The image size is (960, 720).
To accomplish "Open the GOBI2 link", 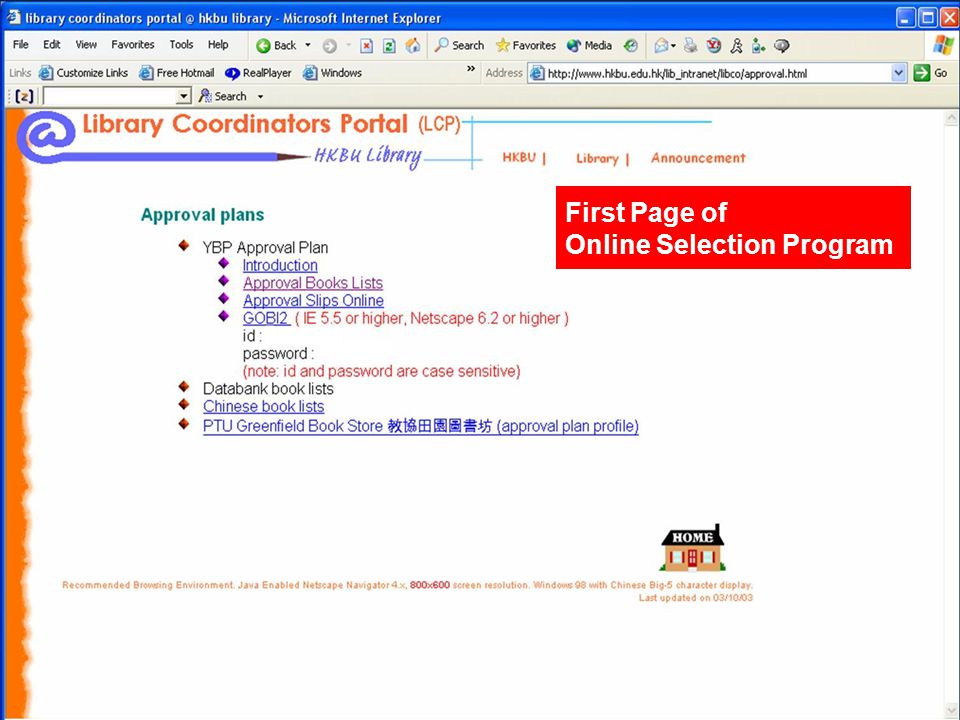I will click(x=265, y=318).
